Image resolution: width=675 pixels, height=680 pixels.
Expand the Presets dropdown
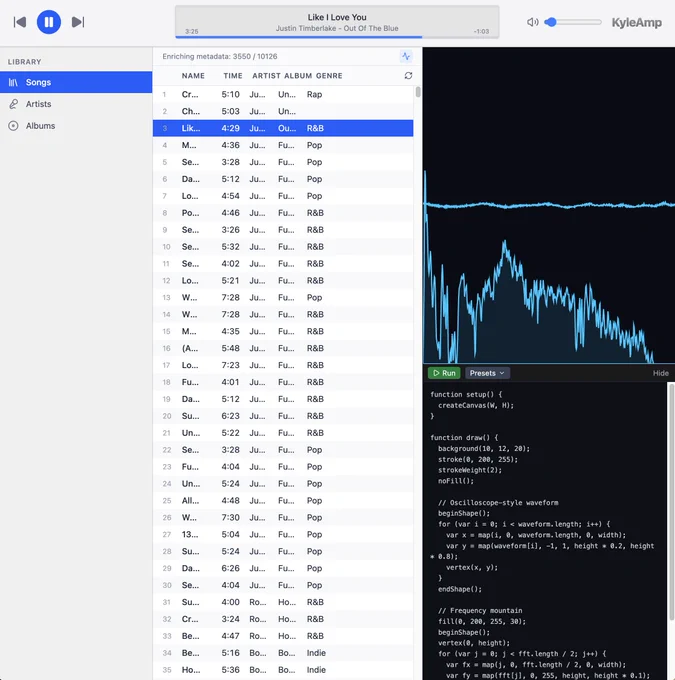pos(487,373)
